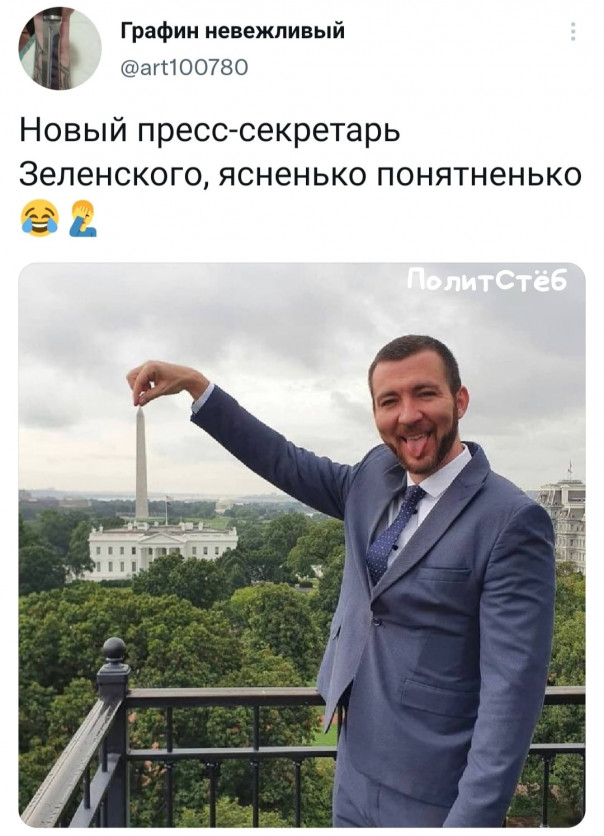Click the ball finial on the railing post
This screenshot has height=836, width=604.
coord(114,649)
